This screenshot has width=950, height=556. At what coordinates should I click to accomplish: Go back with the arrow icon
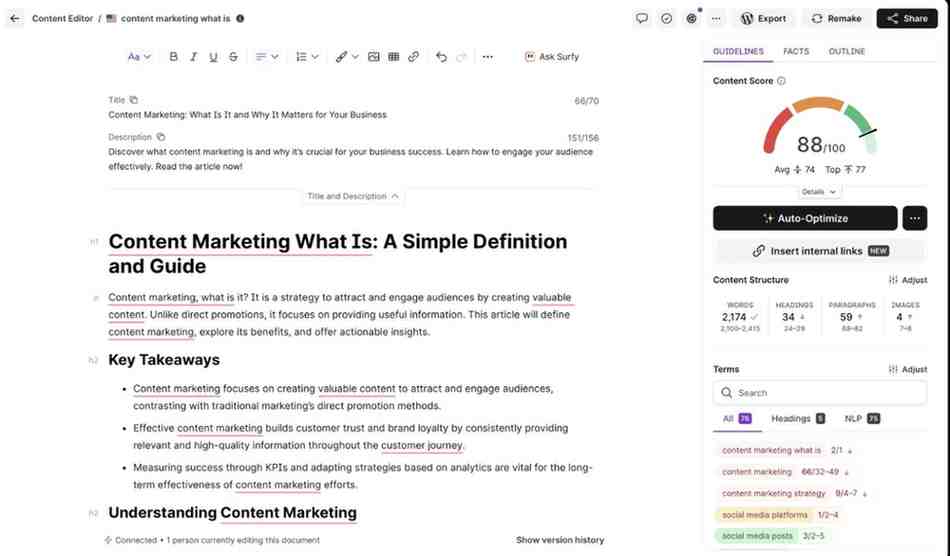pos(15,19)
